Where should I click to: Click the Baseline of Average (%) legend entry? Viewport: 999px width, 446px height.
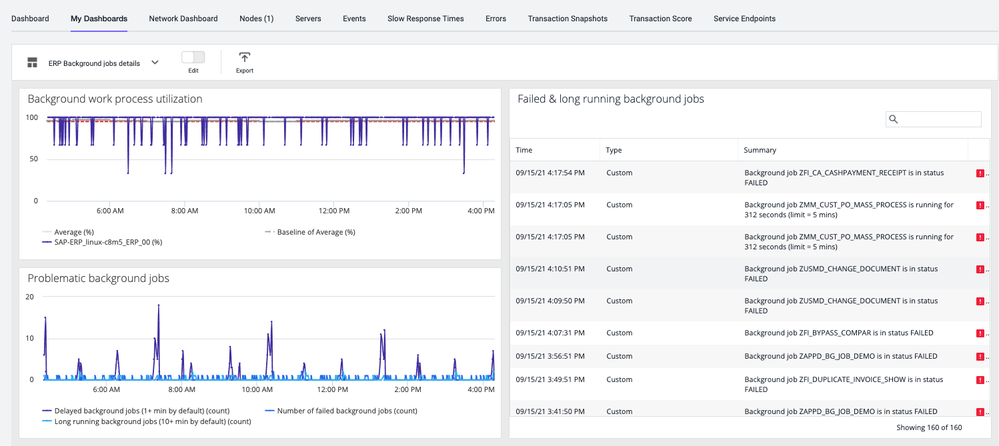[311, 232]
